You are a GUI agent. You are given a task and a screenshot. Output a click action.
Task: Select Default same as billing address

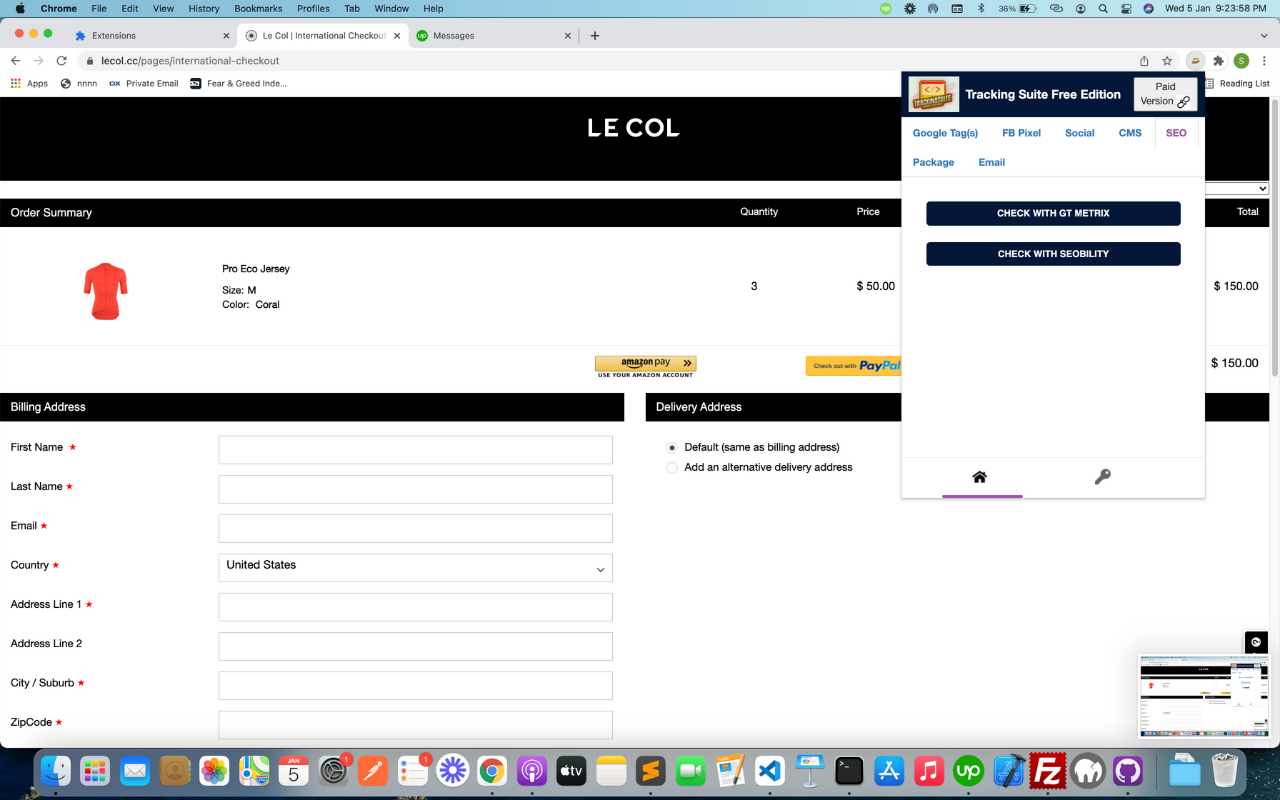coord(672,448)
